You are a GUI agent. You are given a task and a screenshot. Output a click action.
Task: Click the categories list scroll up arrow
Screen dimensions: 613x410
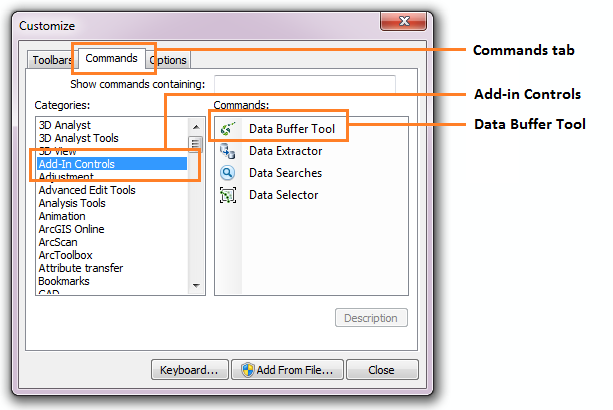tap(196, 127)
